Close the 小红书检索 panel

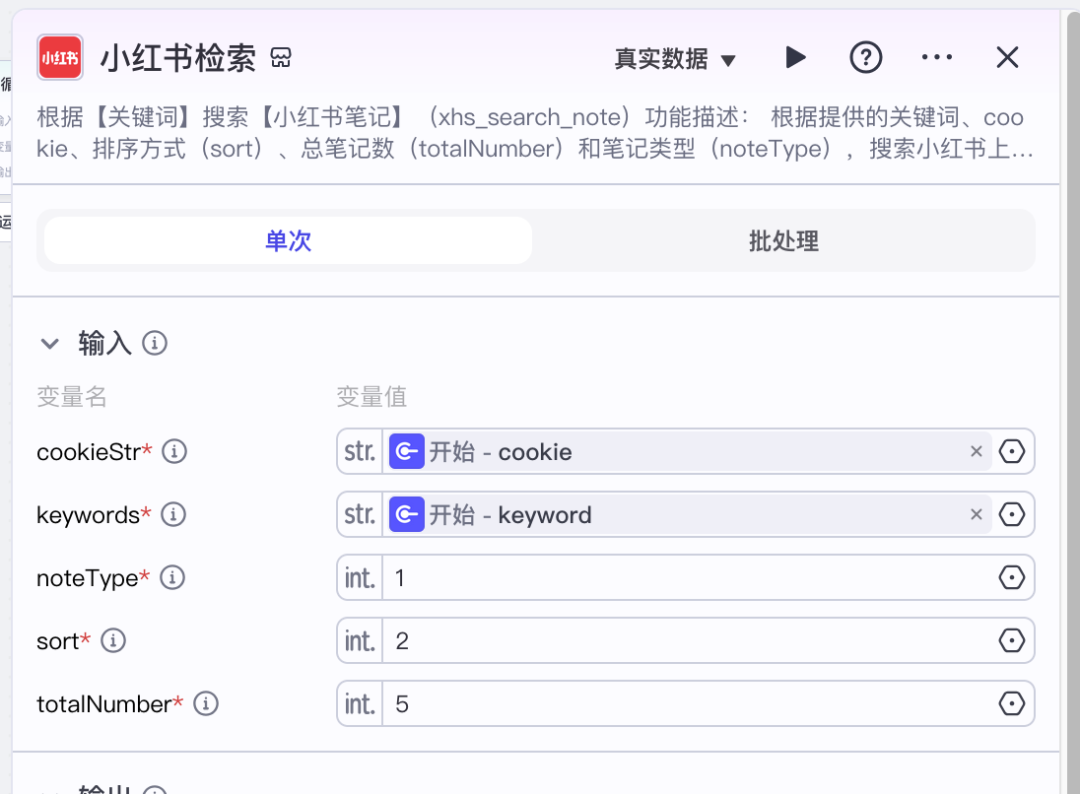(x=1007, y=58)
